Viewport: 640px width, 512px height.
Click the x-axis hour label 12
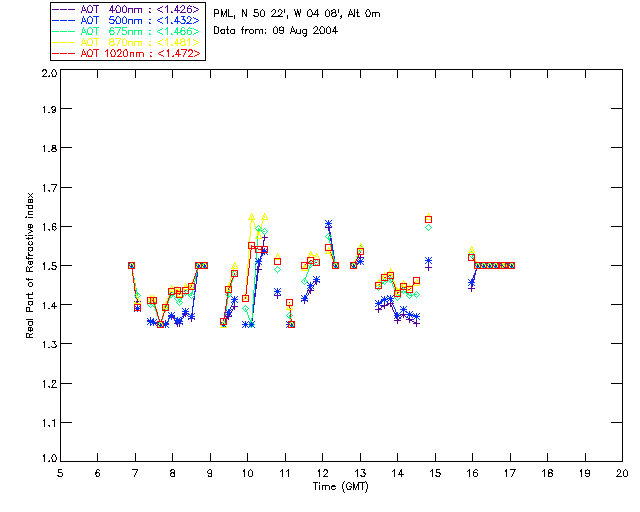pos(322,473)
